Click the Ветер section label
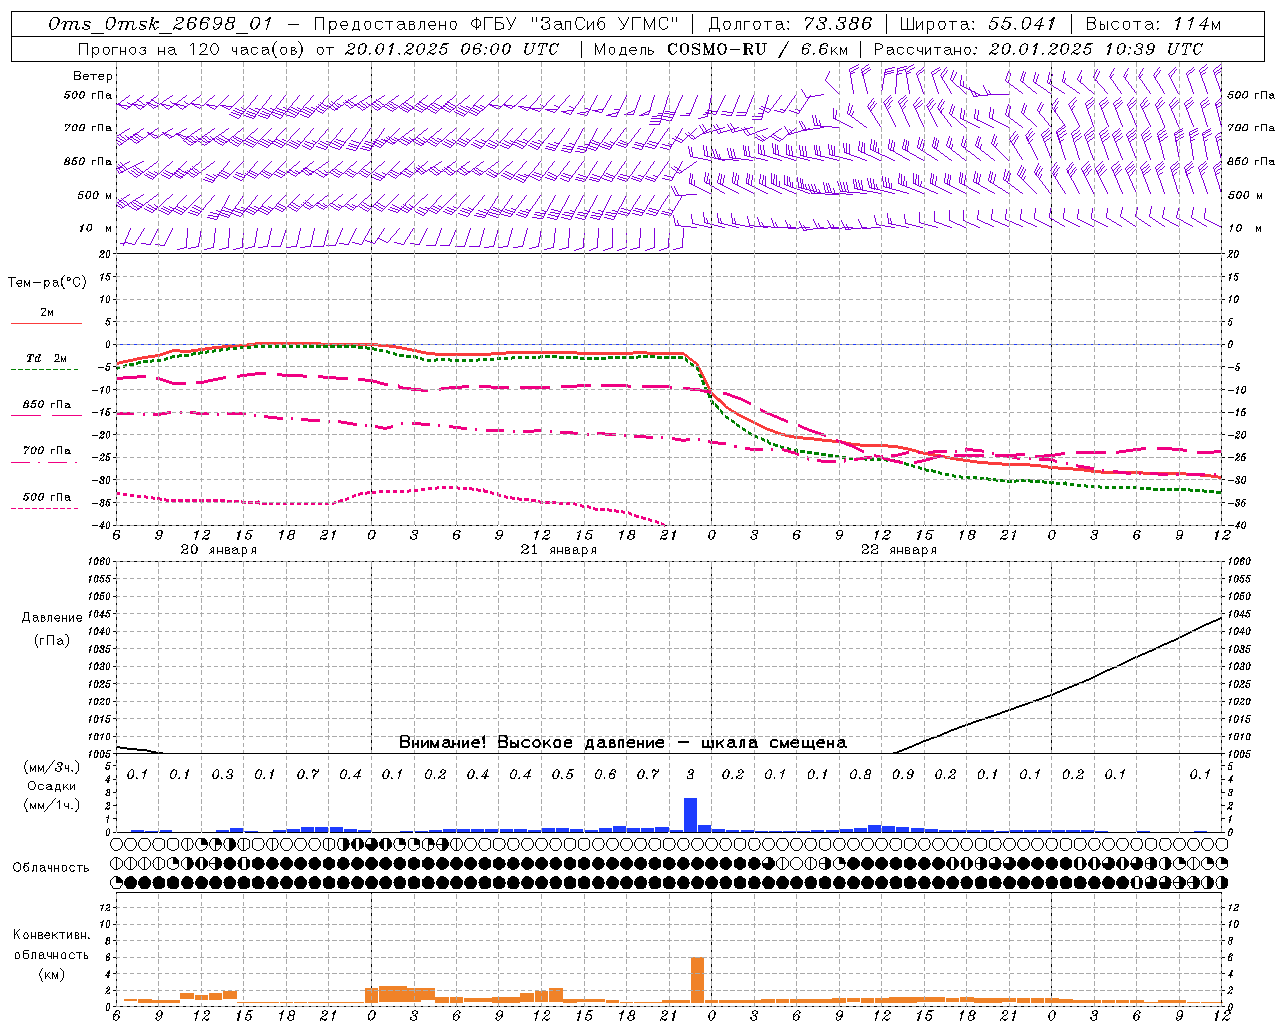1280x1024 pixels. [93, 76]
